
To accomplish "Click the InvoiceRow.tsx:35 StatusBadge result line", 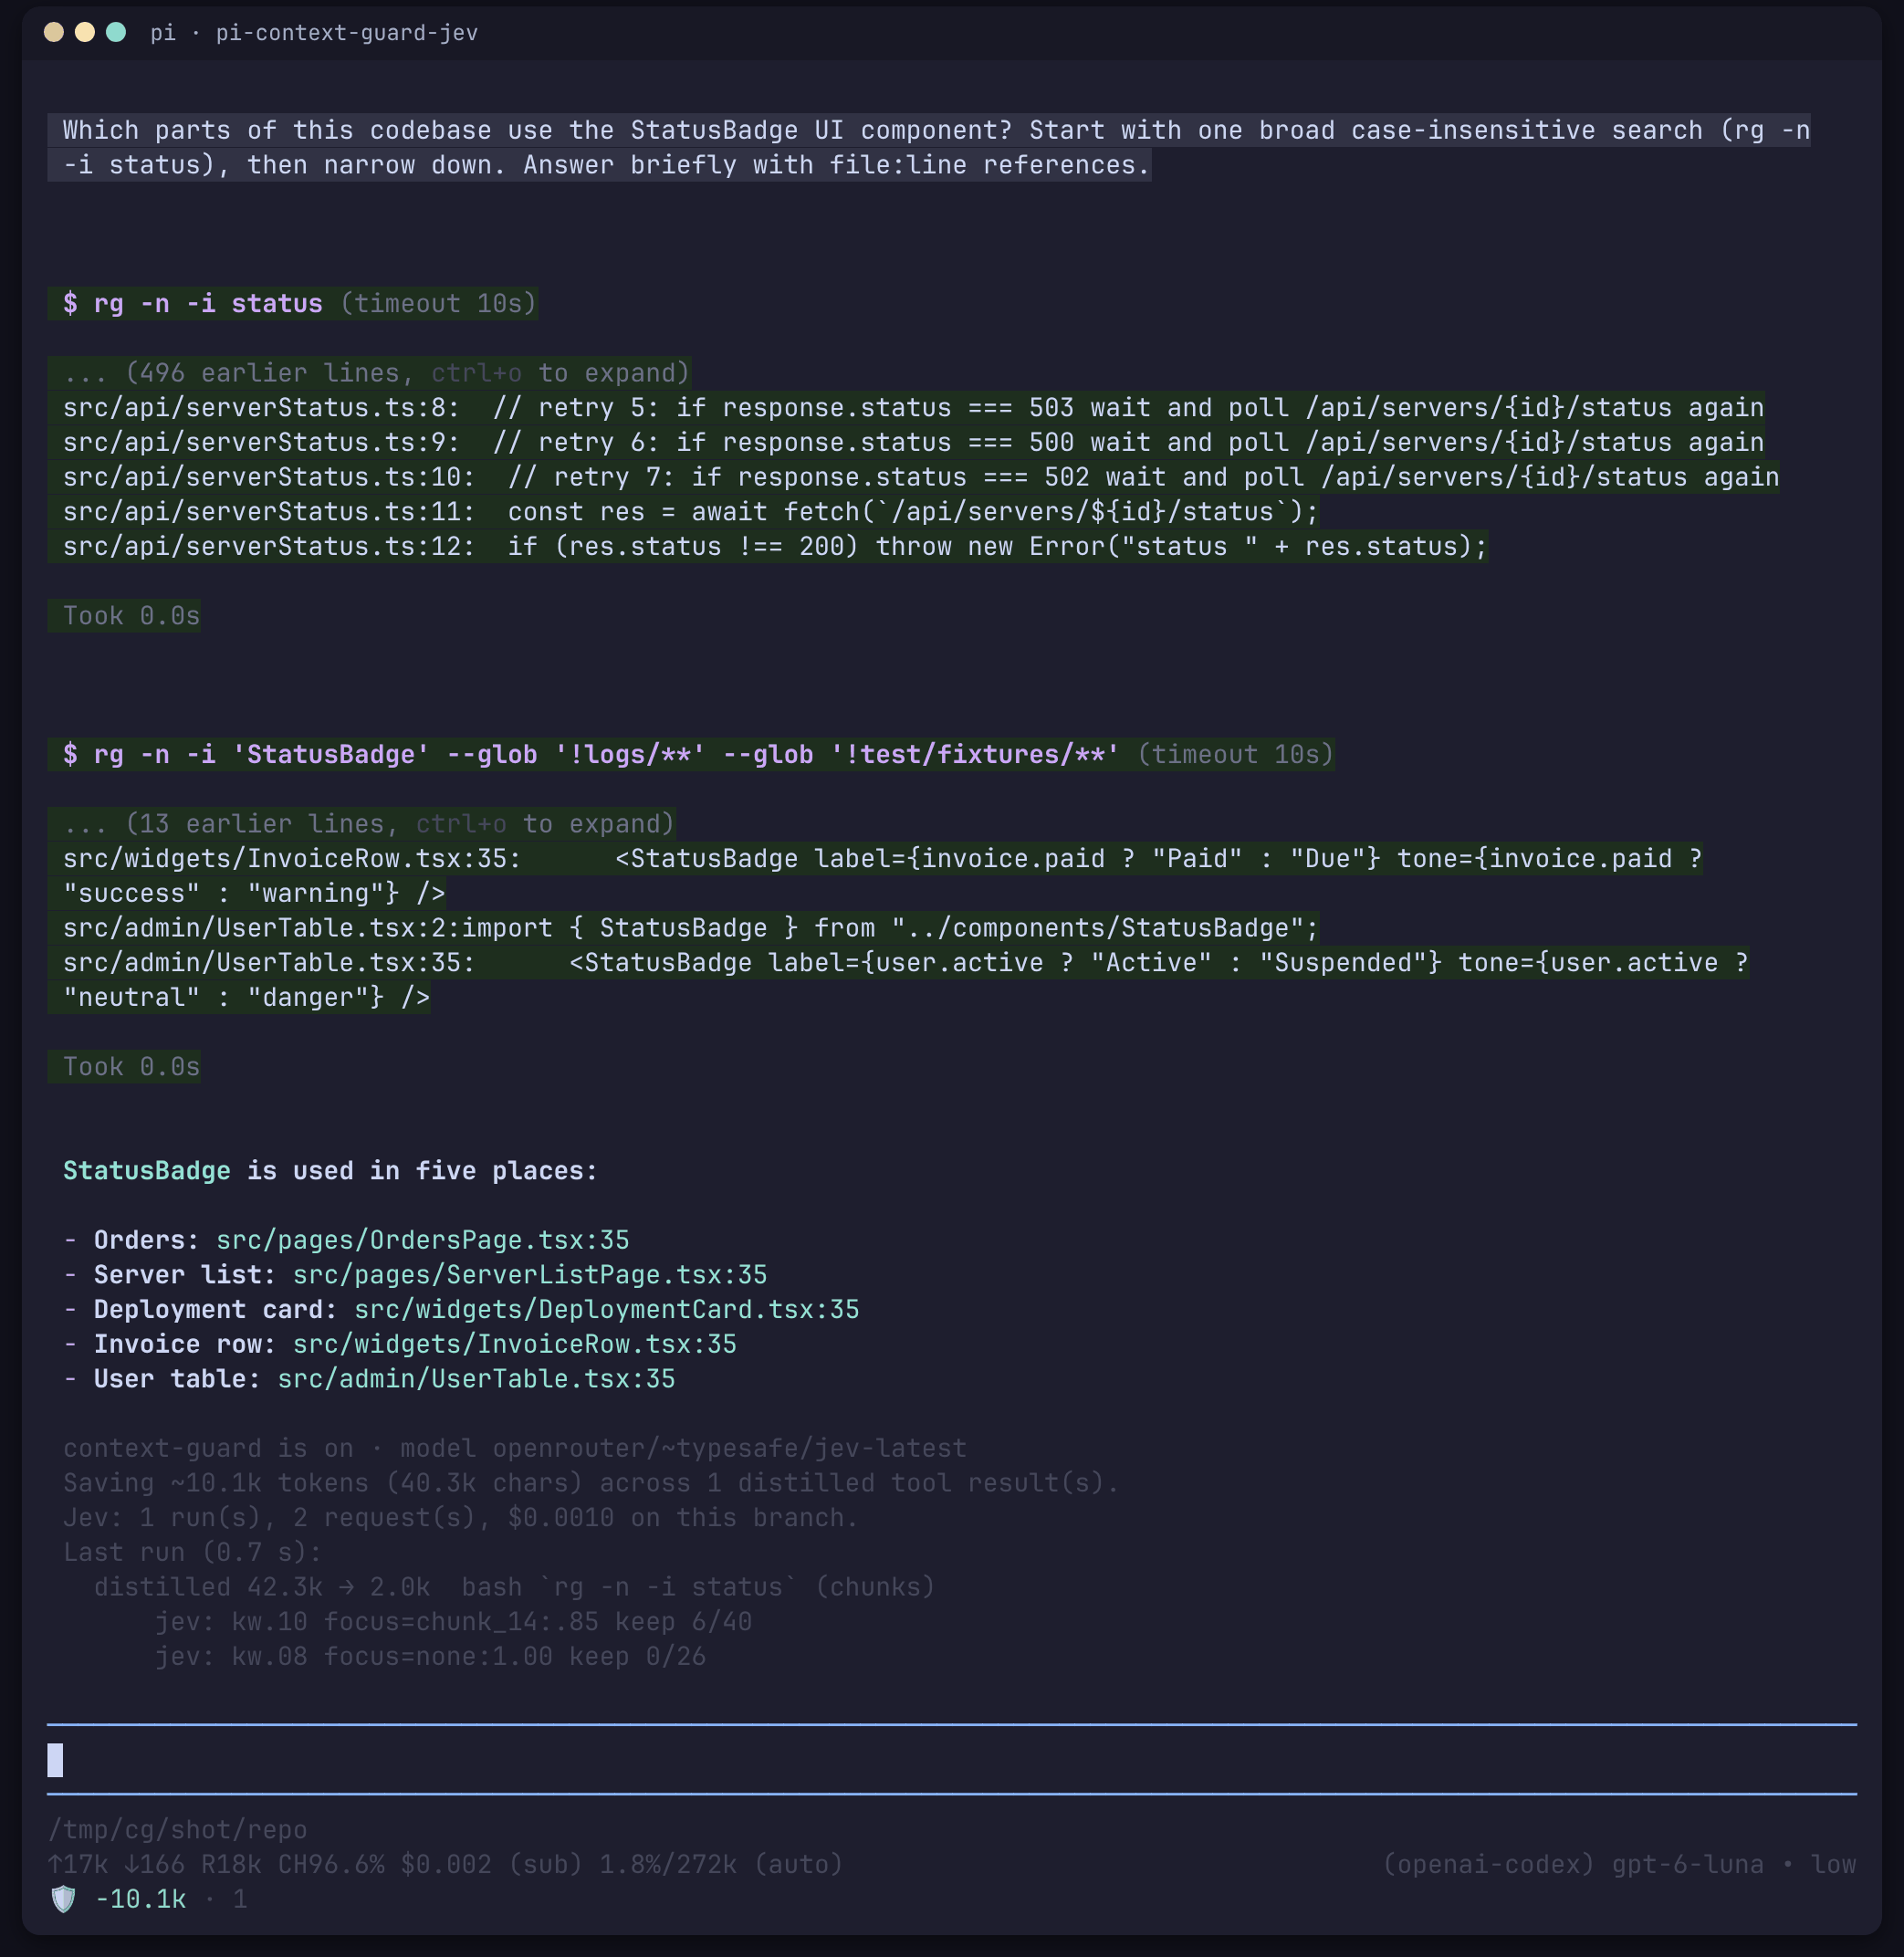I will point(875,876).
